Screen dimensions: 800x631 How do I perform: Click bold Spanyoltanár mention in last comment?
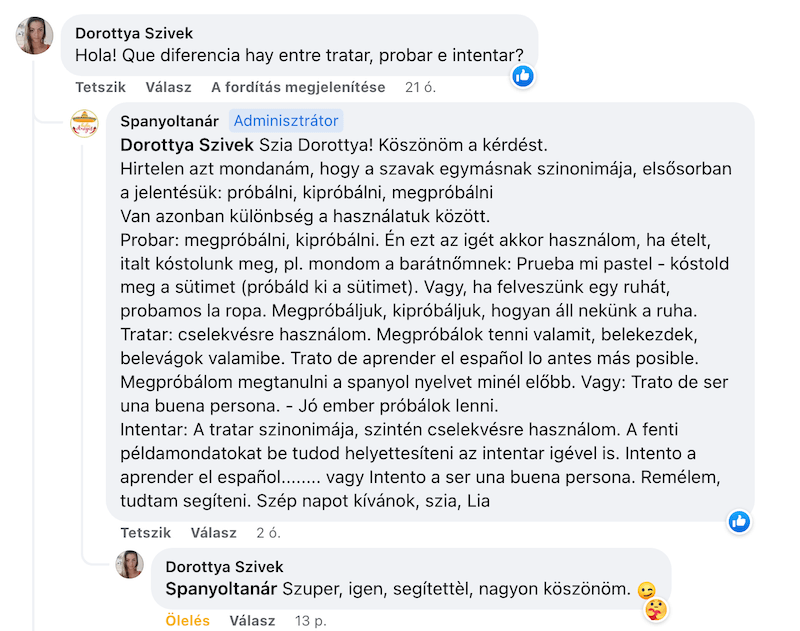click(x=221, y=589)
